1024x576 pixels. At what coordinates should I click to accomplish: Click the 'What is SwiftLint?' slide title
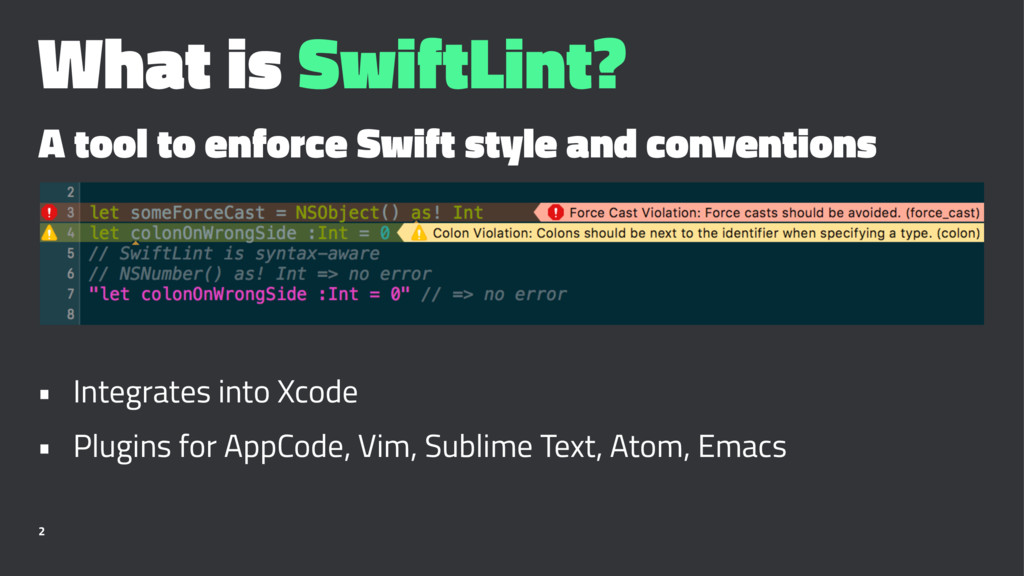(332, 64)
